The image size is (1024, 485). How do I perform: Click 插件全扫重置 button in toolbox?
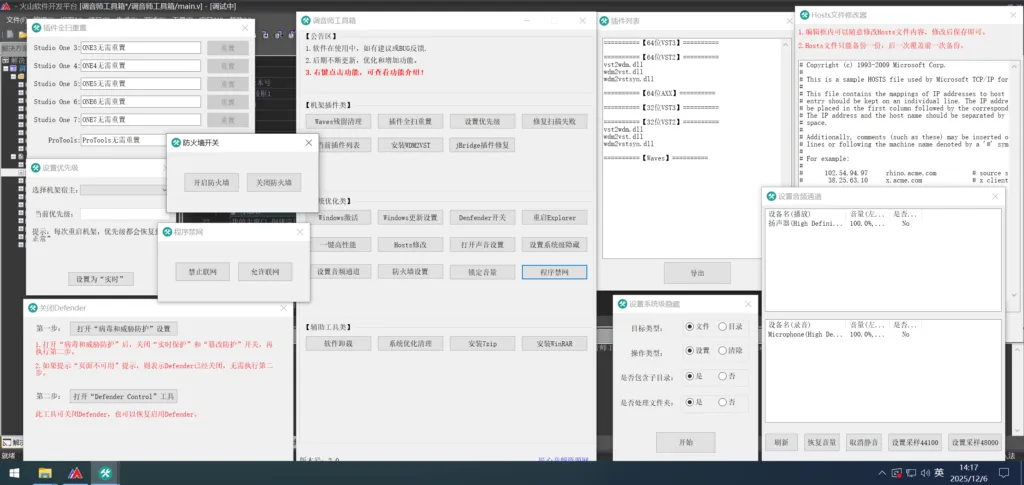410,121
